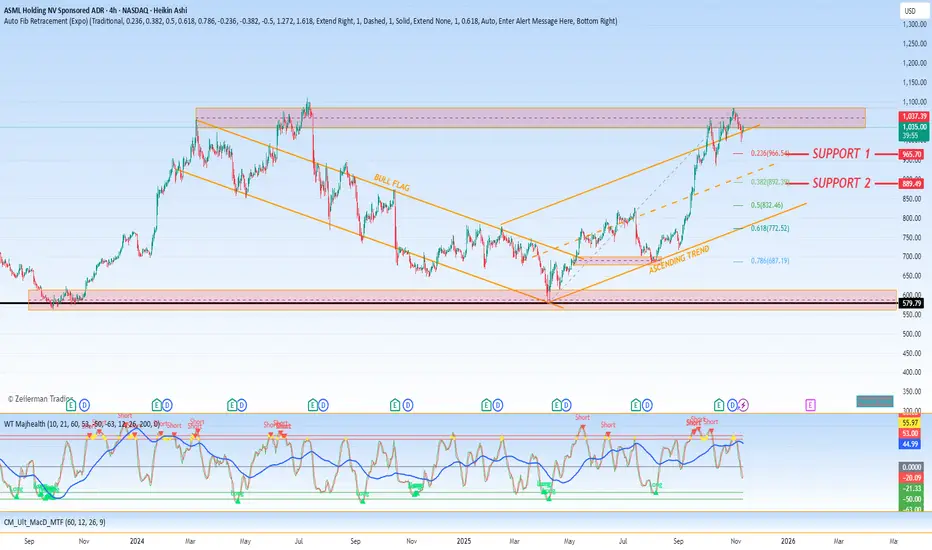Click the purple upcoming earnings E icon
The width and height of the screenshot is (932, 550).
(809, 404)
